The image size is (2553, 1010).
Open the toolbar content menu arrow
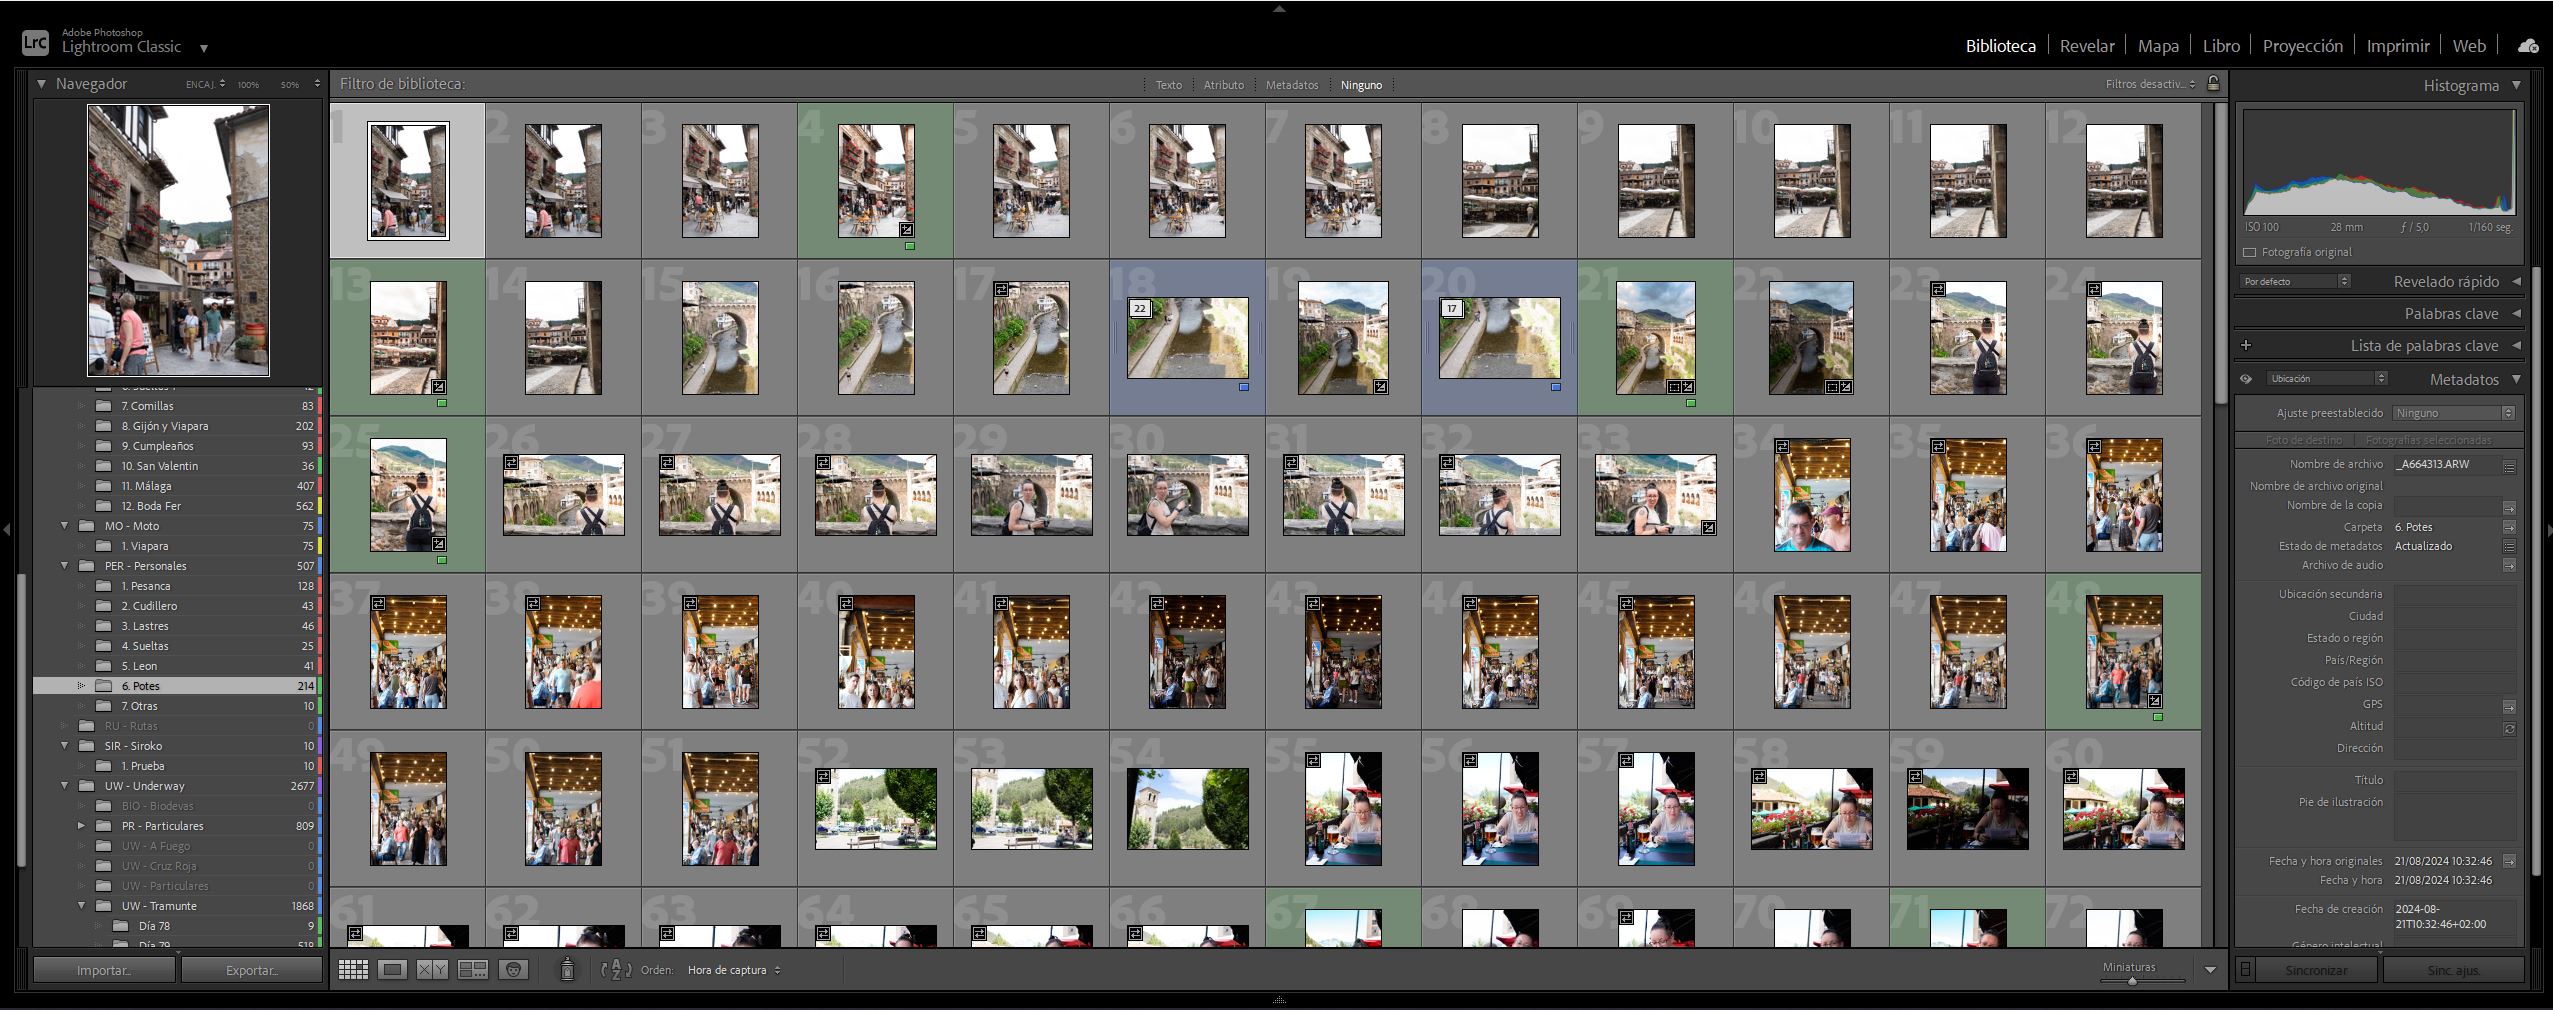pos(2210,970)
